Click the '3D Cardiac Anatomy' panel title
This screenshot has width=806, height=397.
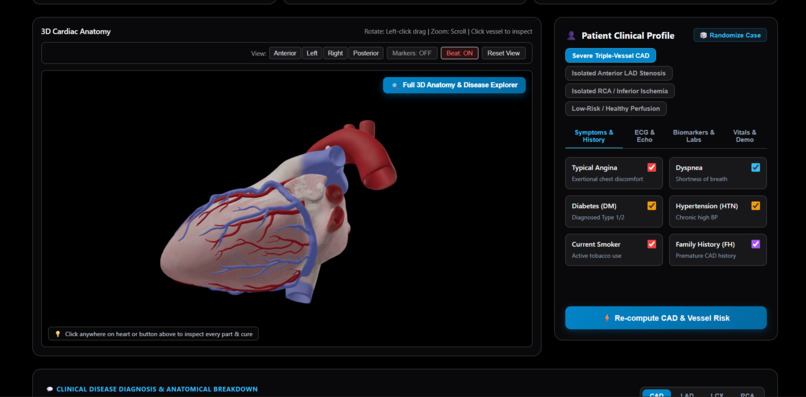click(x=76, y=32)
